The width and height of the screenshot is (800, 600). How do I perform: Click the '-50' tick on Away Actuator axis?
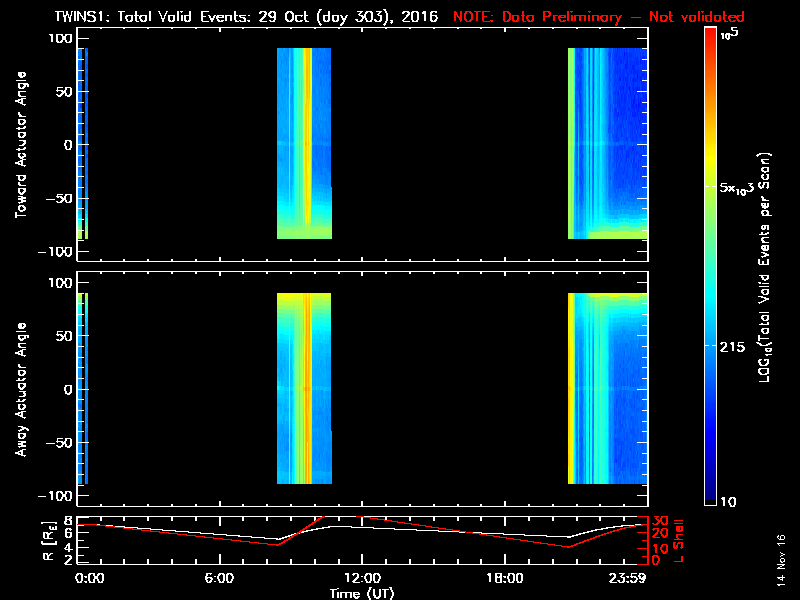(x=60, y=443)
